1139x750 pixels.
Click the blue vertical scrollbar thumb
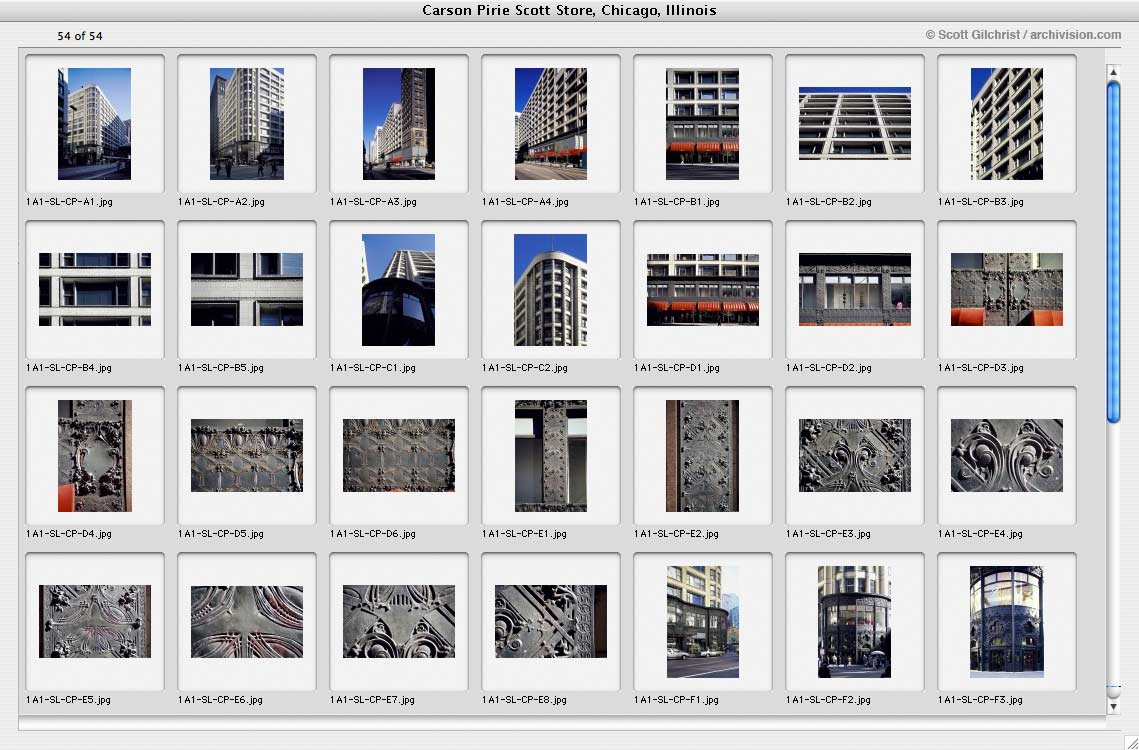pos(1113,251)
